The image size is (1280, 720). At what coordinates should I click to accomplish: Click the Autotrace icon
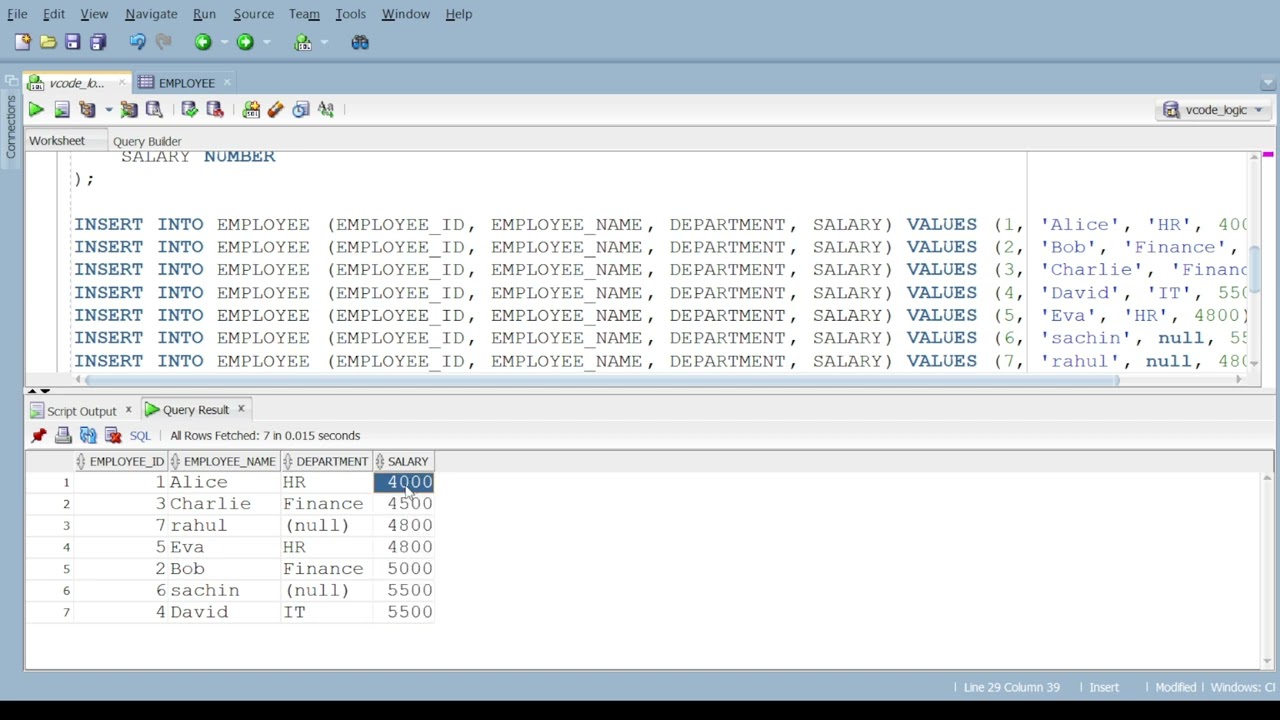tap(129, 110)
